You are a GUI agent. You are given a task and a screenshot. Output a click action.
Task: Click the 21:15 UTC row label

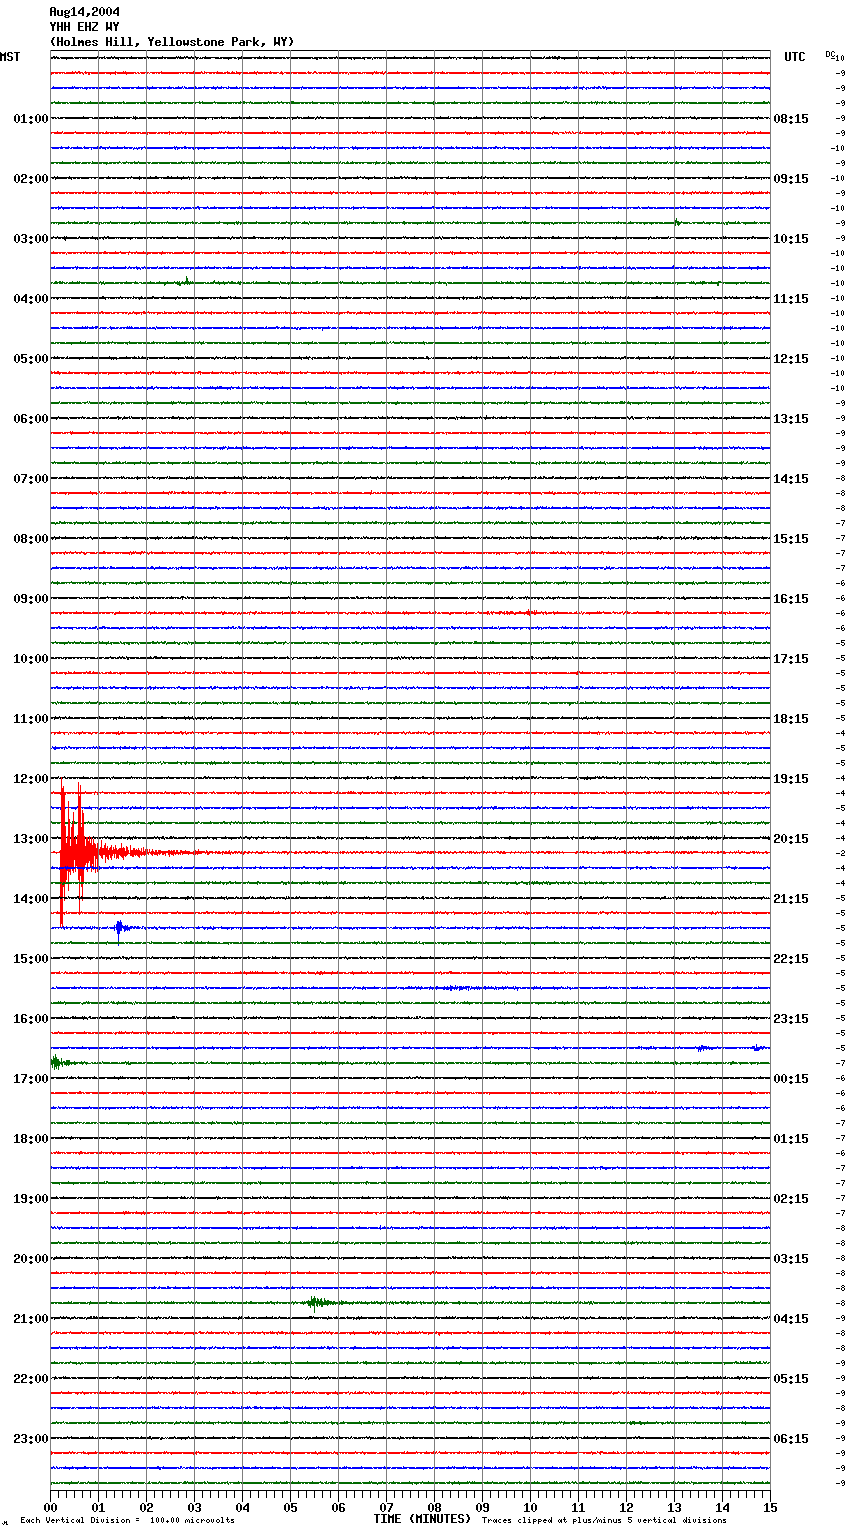pos(791,899)
